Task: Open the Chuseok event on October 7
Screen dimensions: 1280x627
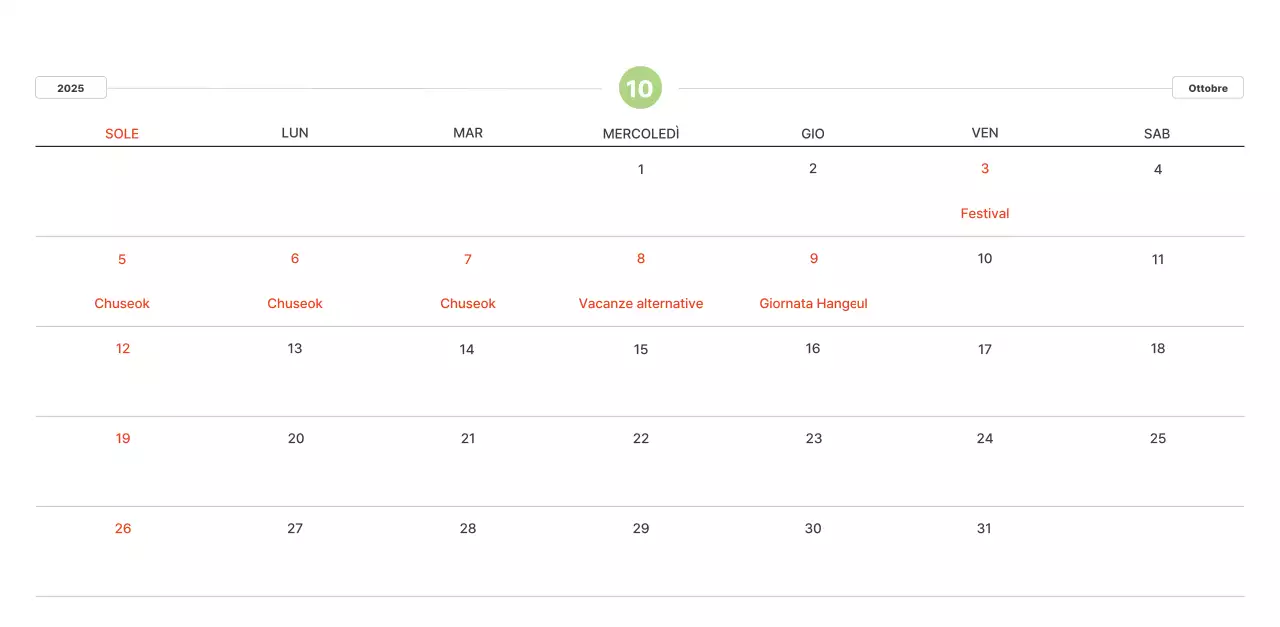Action: pyautogui.click(x=468, y=303)
